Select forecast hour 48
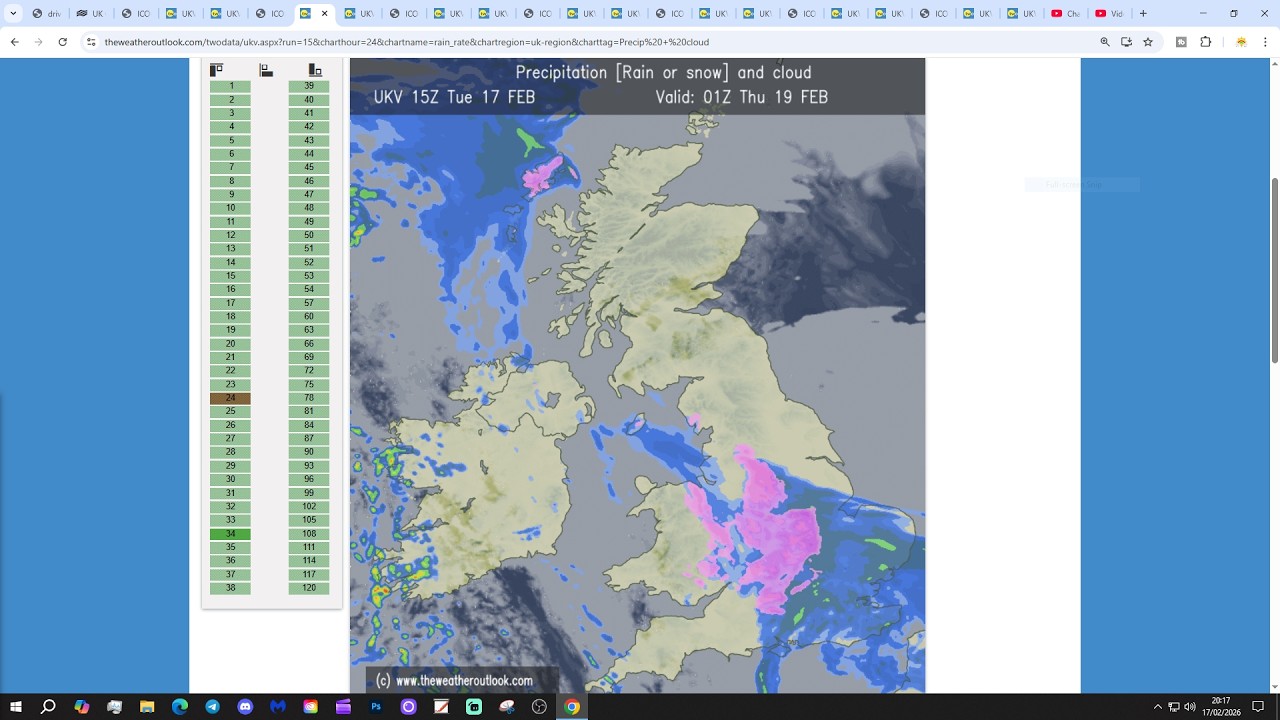 309,208
